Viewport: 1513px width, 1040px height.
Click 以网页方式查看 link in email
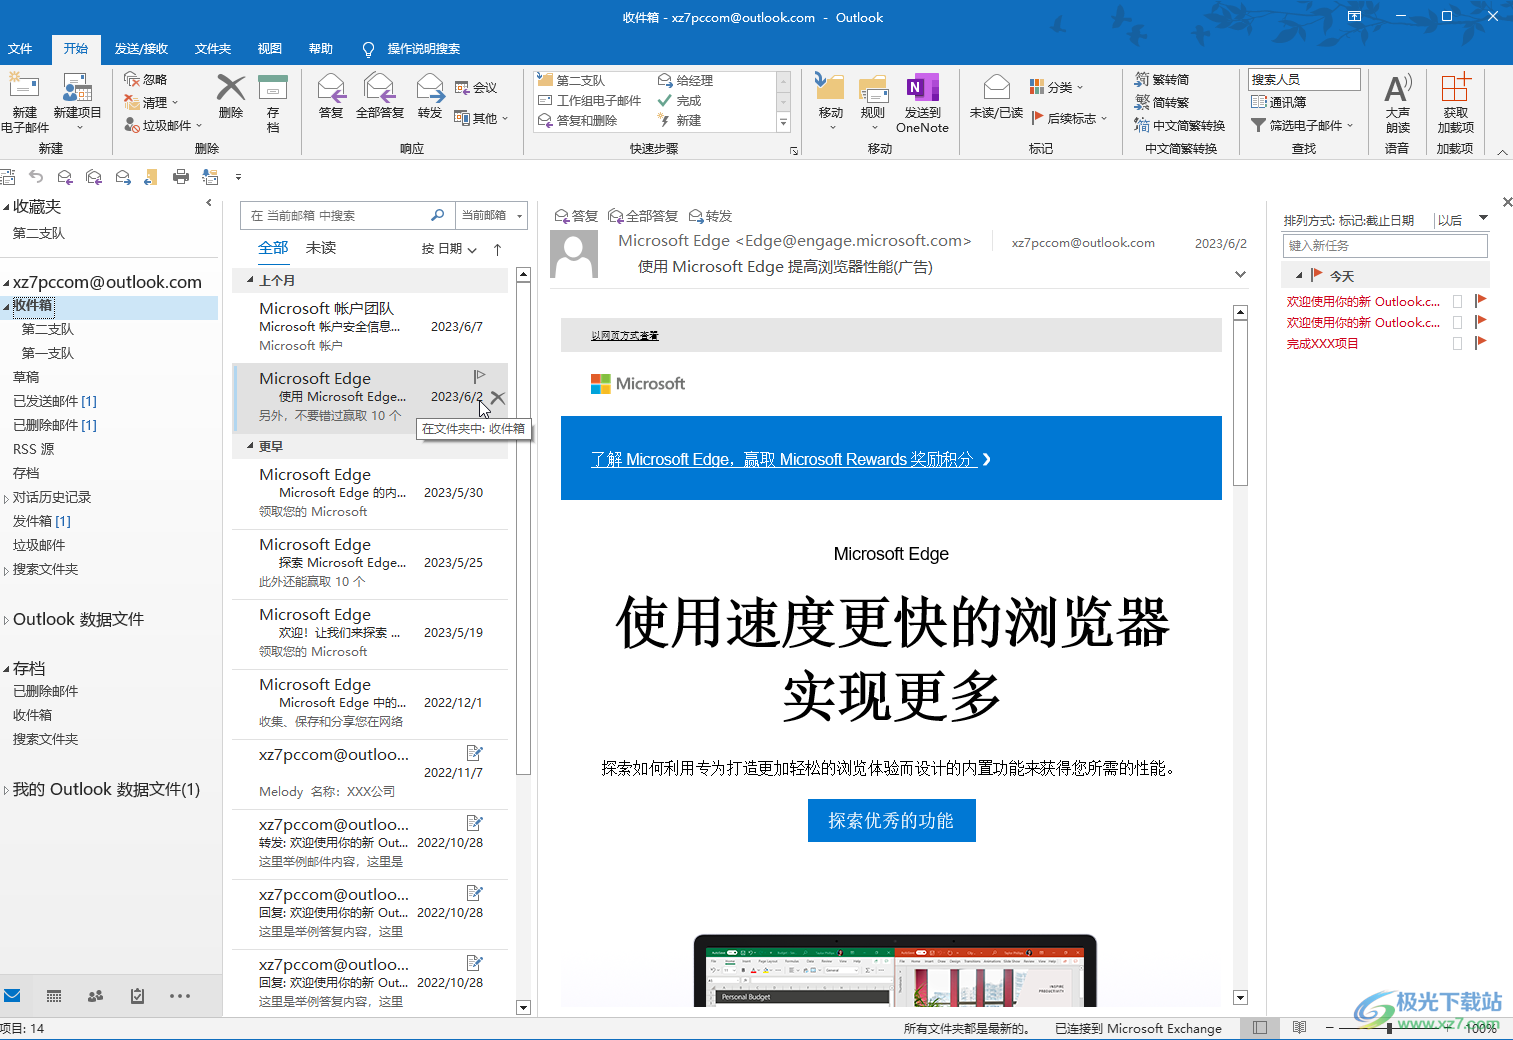tap(625, 336)
